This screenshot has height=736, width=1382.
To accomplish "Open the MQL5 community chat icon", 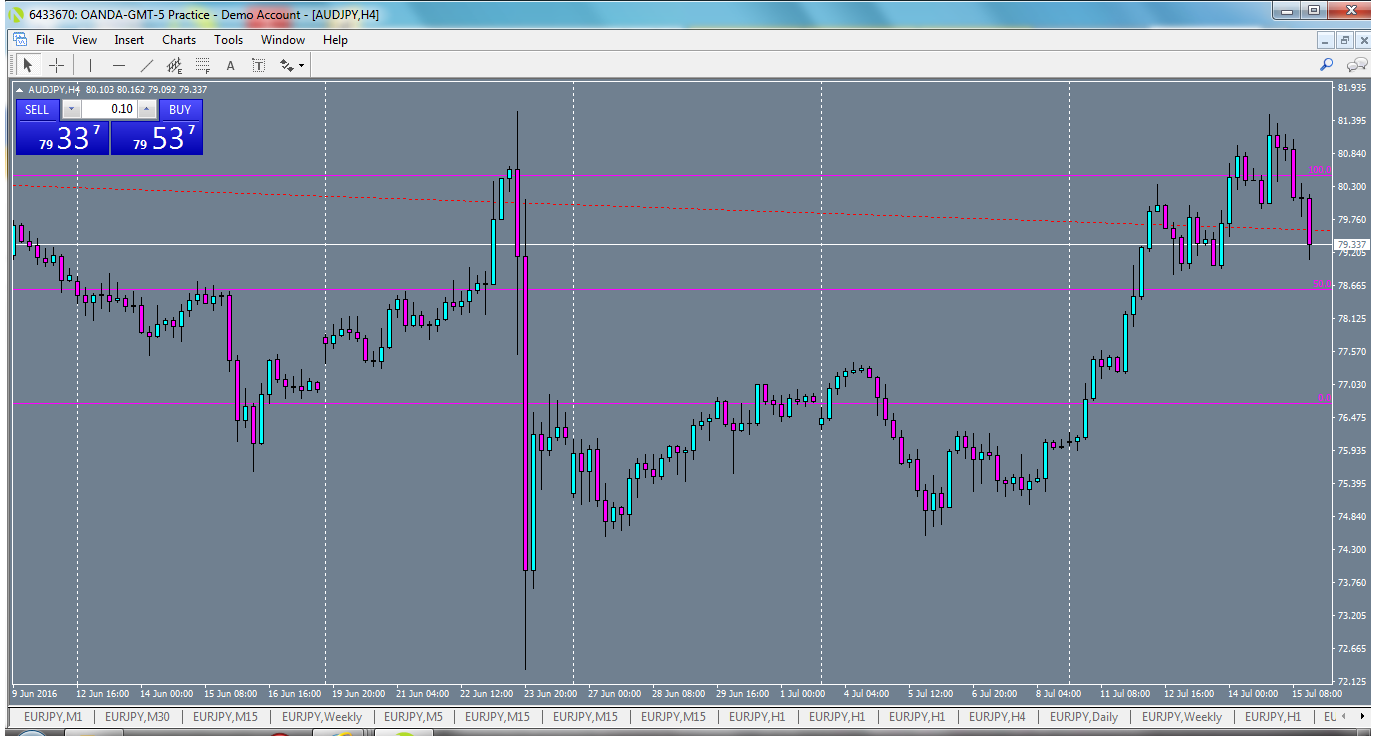I will pyautogui.click(x=1356, y=64).
